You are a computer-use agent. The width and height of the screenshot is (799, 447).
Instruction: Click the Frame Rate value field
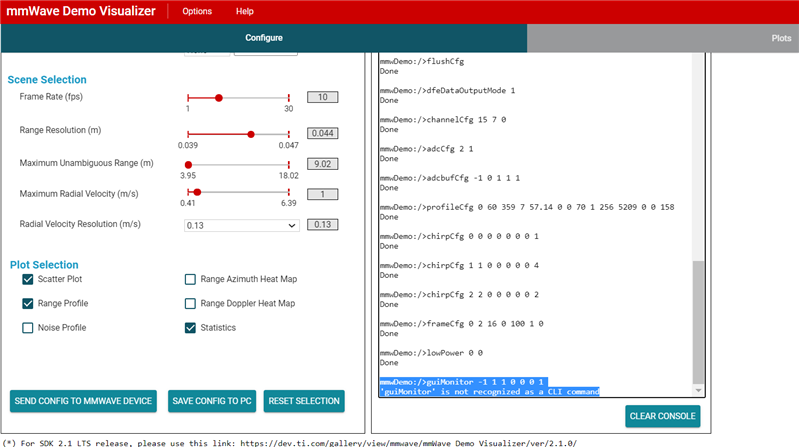pyautogui.click(x=323, y=97)
